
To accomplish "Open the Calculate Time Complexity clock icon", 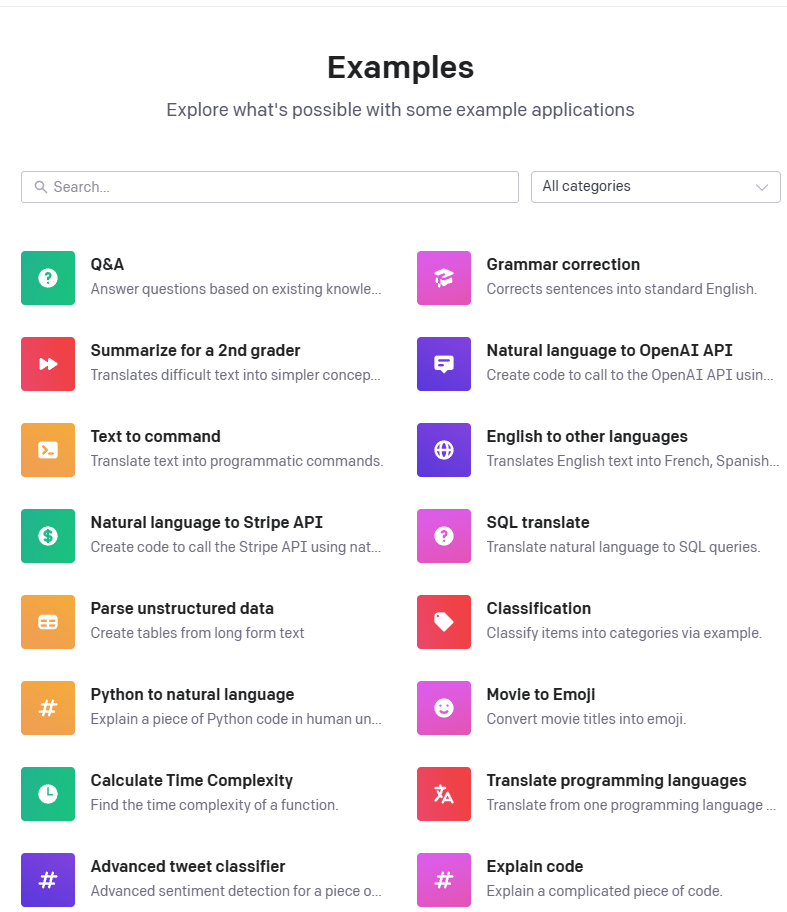I will [x=48, y=795].
